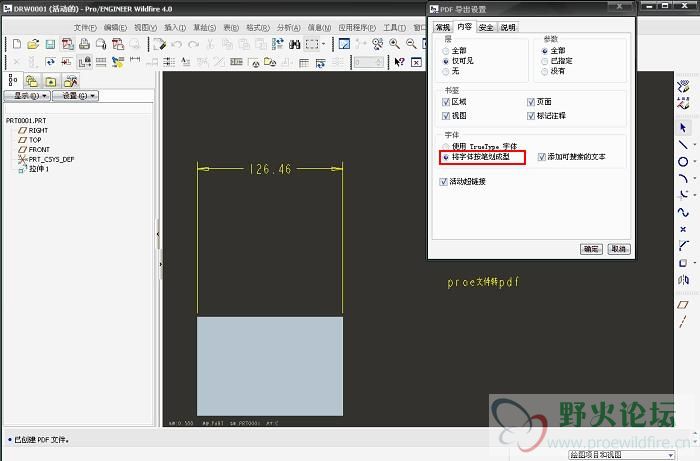The image size is (700, 461).
Task: Open the 文件(F) menu
Action: 85,28
